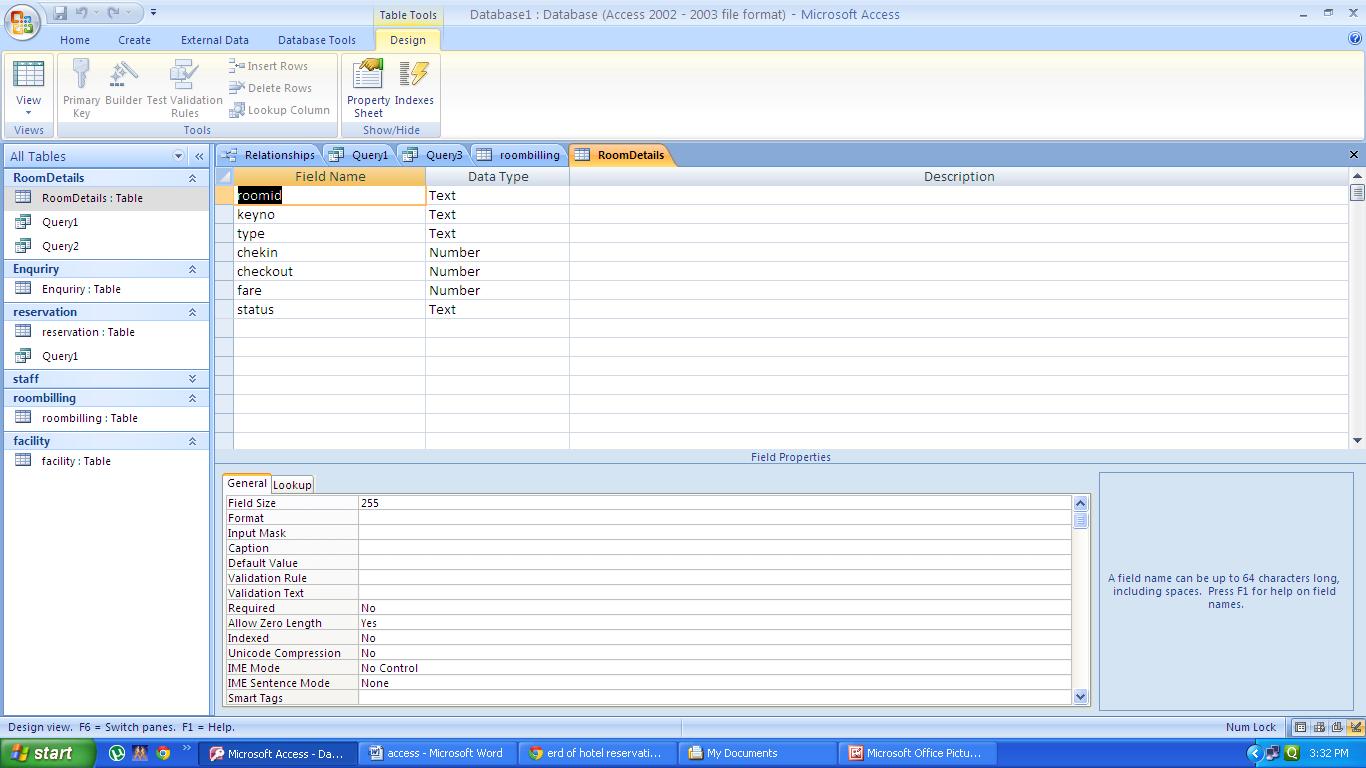
Task: Open the Property Sheet
Action: coord(368,88)
